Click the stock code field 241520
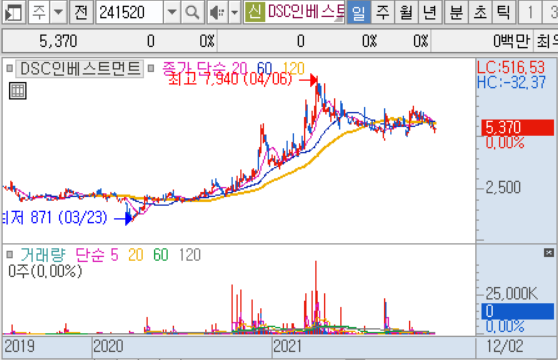 click(x=130, y=13)
